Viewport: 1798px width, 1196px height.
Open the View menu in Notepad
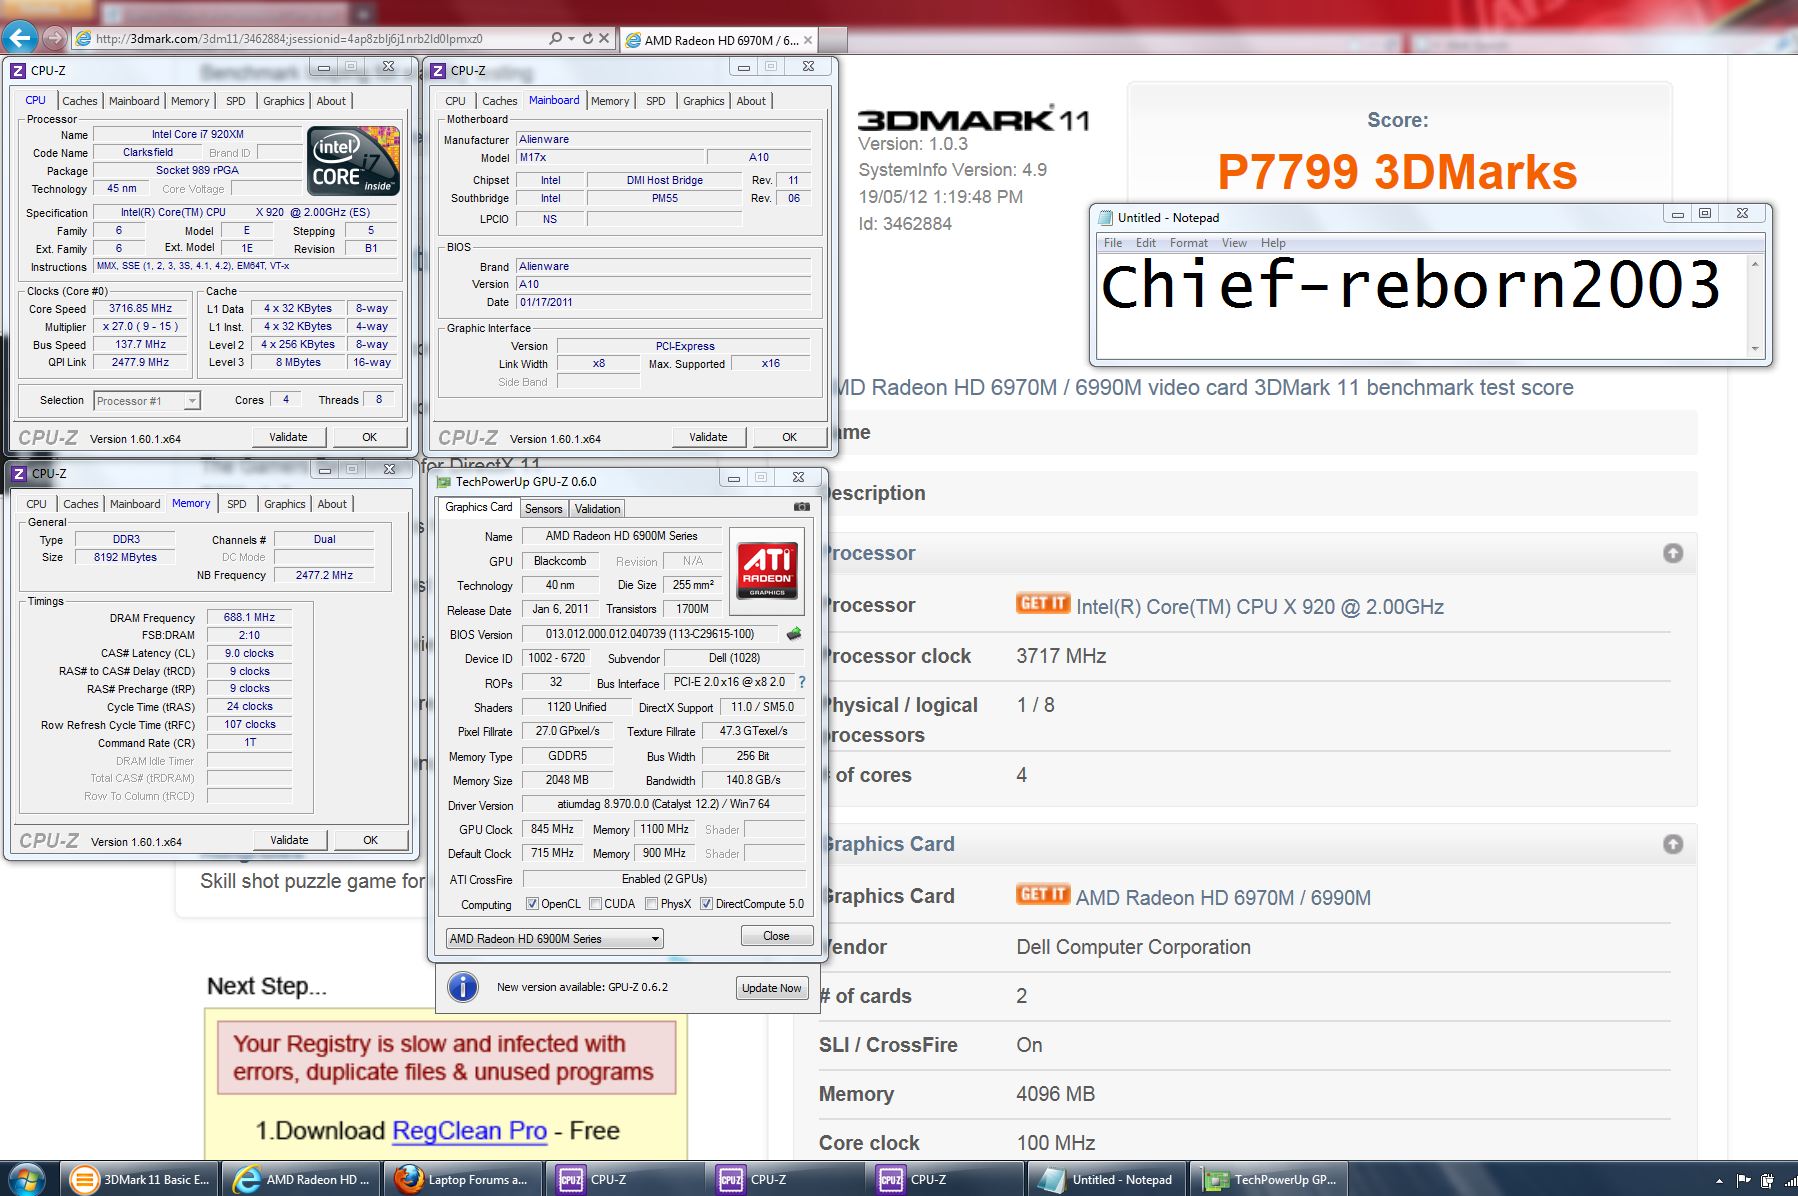tap(1234, 243)
